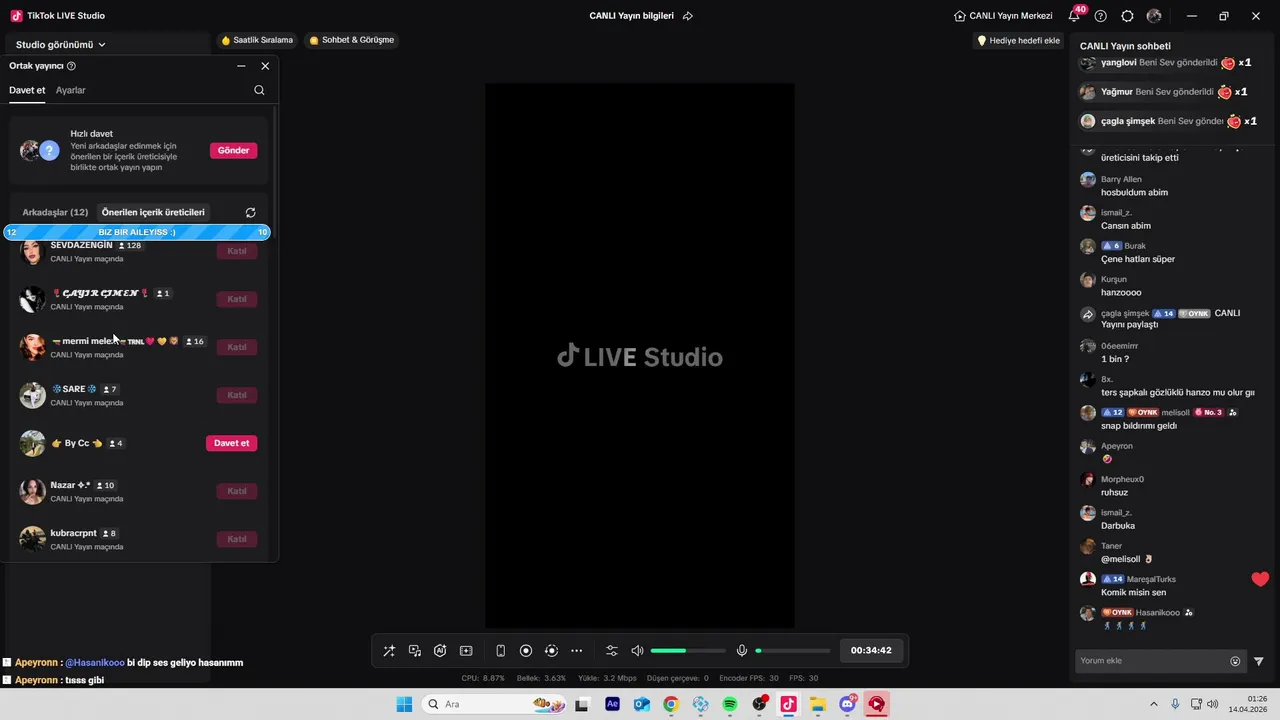Image resolution: width=1280 pixels, height=720 pixels.
Task: Click the dashed-circle replay capture icon
Action: (551, 651)
